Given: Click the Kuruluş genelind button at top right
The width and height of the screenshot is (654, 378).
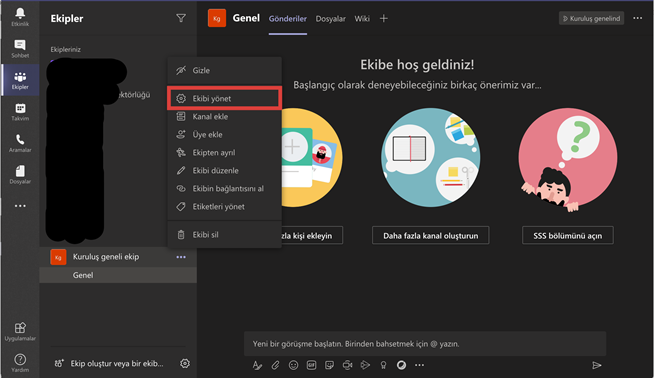Looking at the screenshot, I should coord(591,18).
